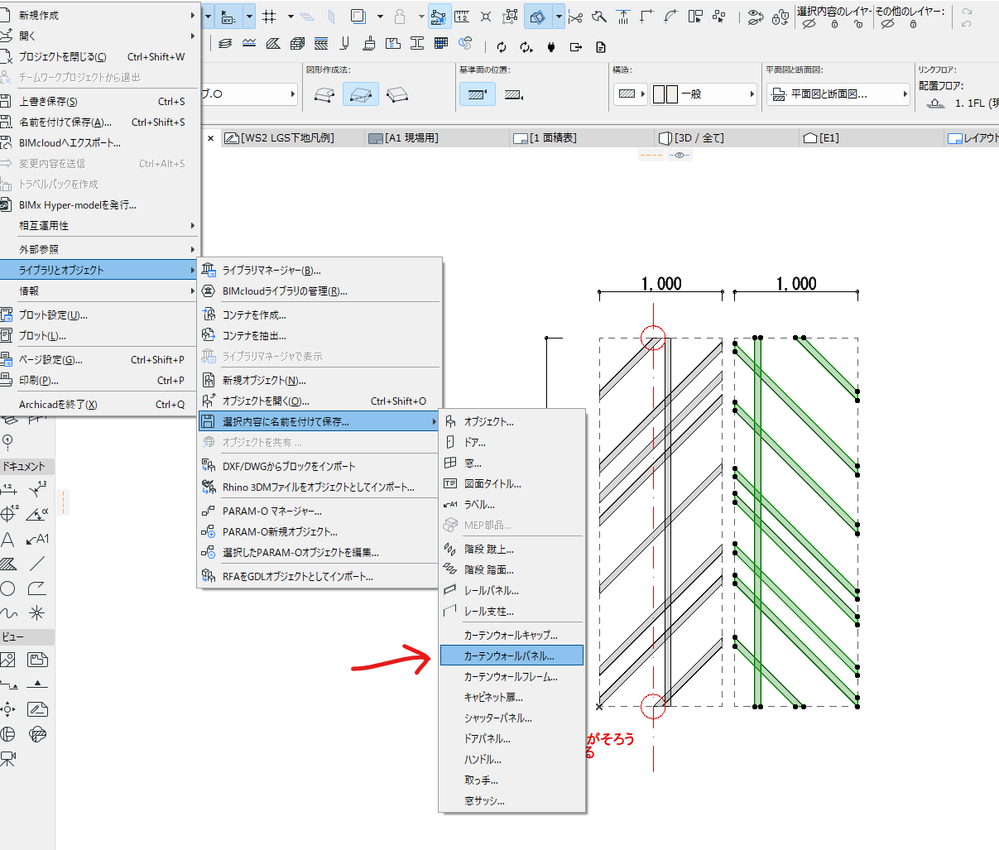The image size is (999, 850).
Task: Click the plug (add-on) toolbar icon
Action: click(552, 47)
